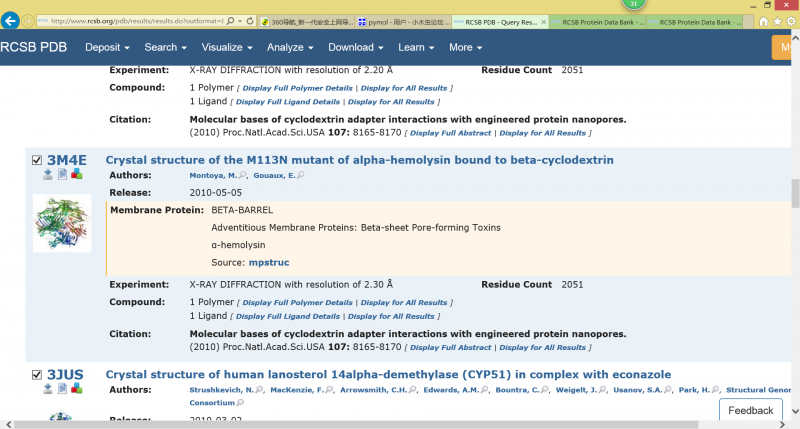Click Display Full Abstract in 2.20 Å entry
The image size is (800, 429).
(451, 133)
